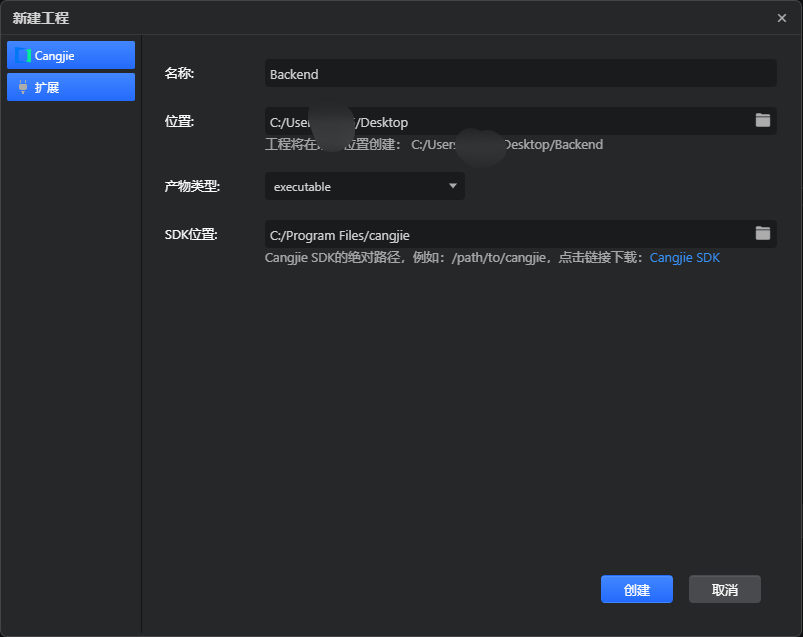Viewport: 803px width, 637px height.
Task: Open the Cangjie SDK download link
Action: [x=684, y=257]
